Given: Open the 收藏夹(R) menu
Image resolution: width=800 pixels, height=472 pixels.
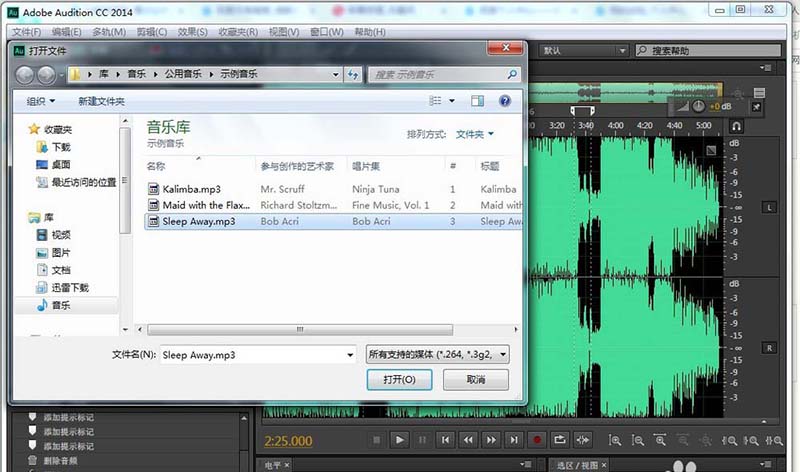Looking at the screenshot, I should (238, 32).
